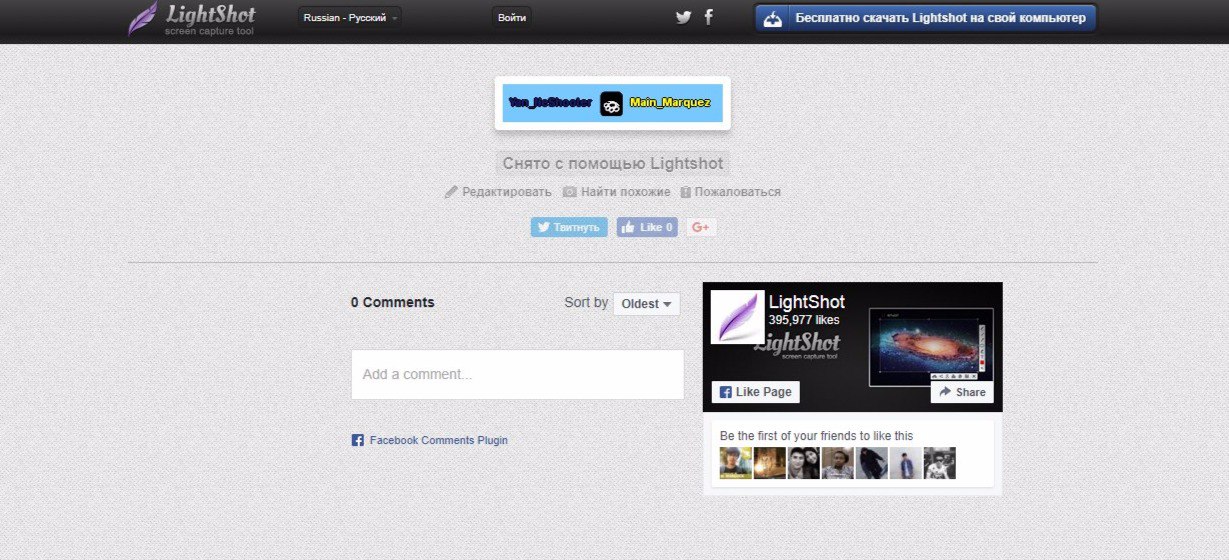
Task: Click the first friend avatar in widget
Action: pos(736,463)
